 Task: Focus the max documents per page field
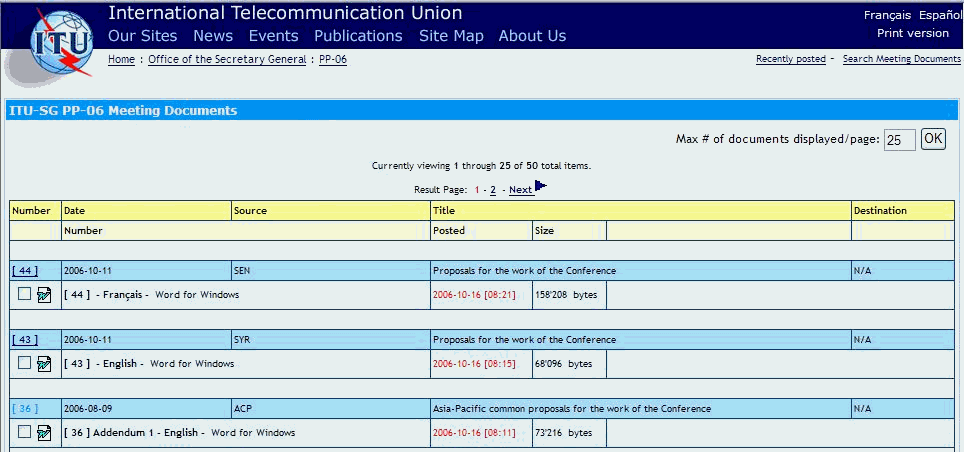pos(899,140)
